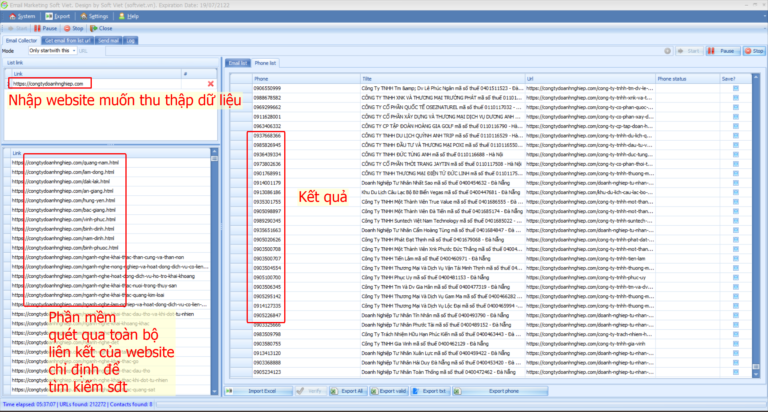Select the GOLF company title cell
This screenshot has width=768, height=412.
(442, 126)
